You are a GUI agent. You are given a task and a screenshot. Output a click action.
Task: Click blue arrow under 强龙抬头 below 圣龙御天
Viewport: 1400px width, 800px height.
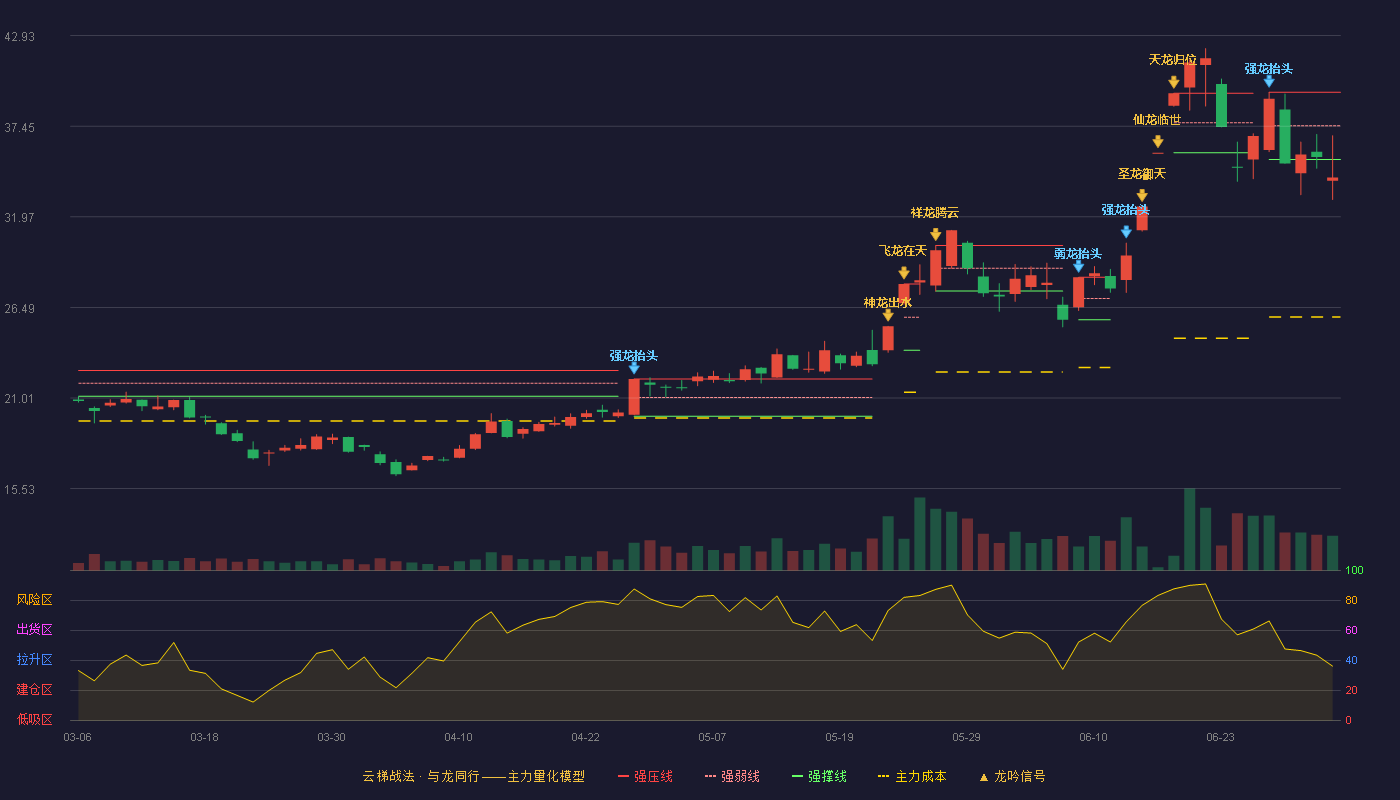1126,232
